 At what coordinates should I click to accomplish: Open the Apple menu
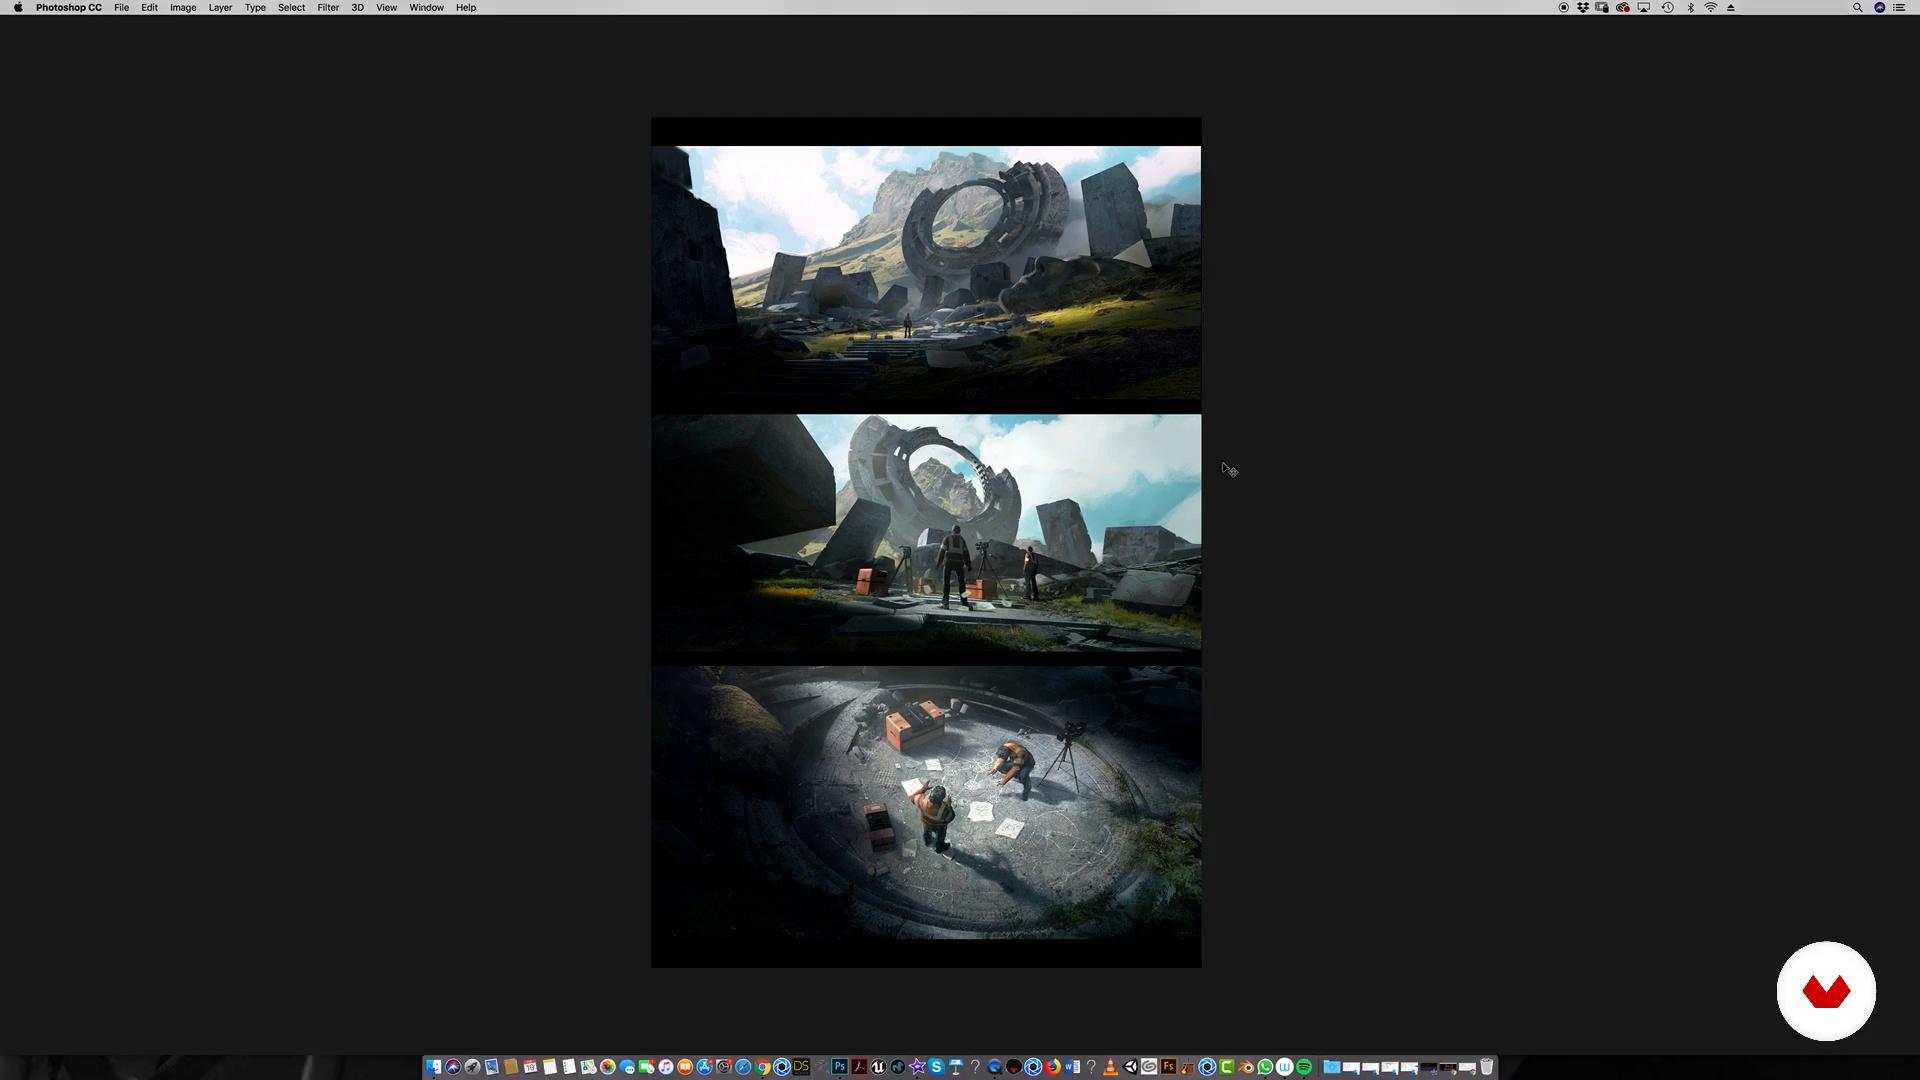(18, 7)
